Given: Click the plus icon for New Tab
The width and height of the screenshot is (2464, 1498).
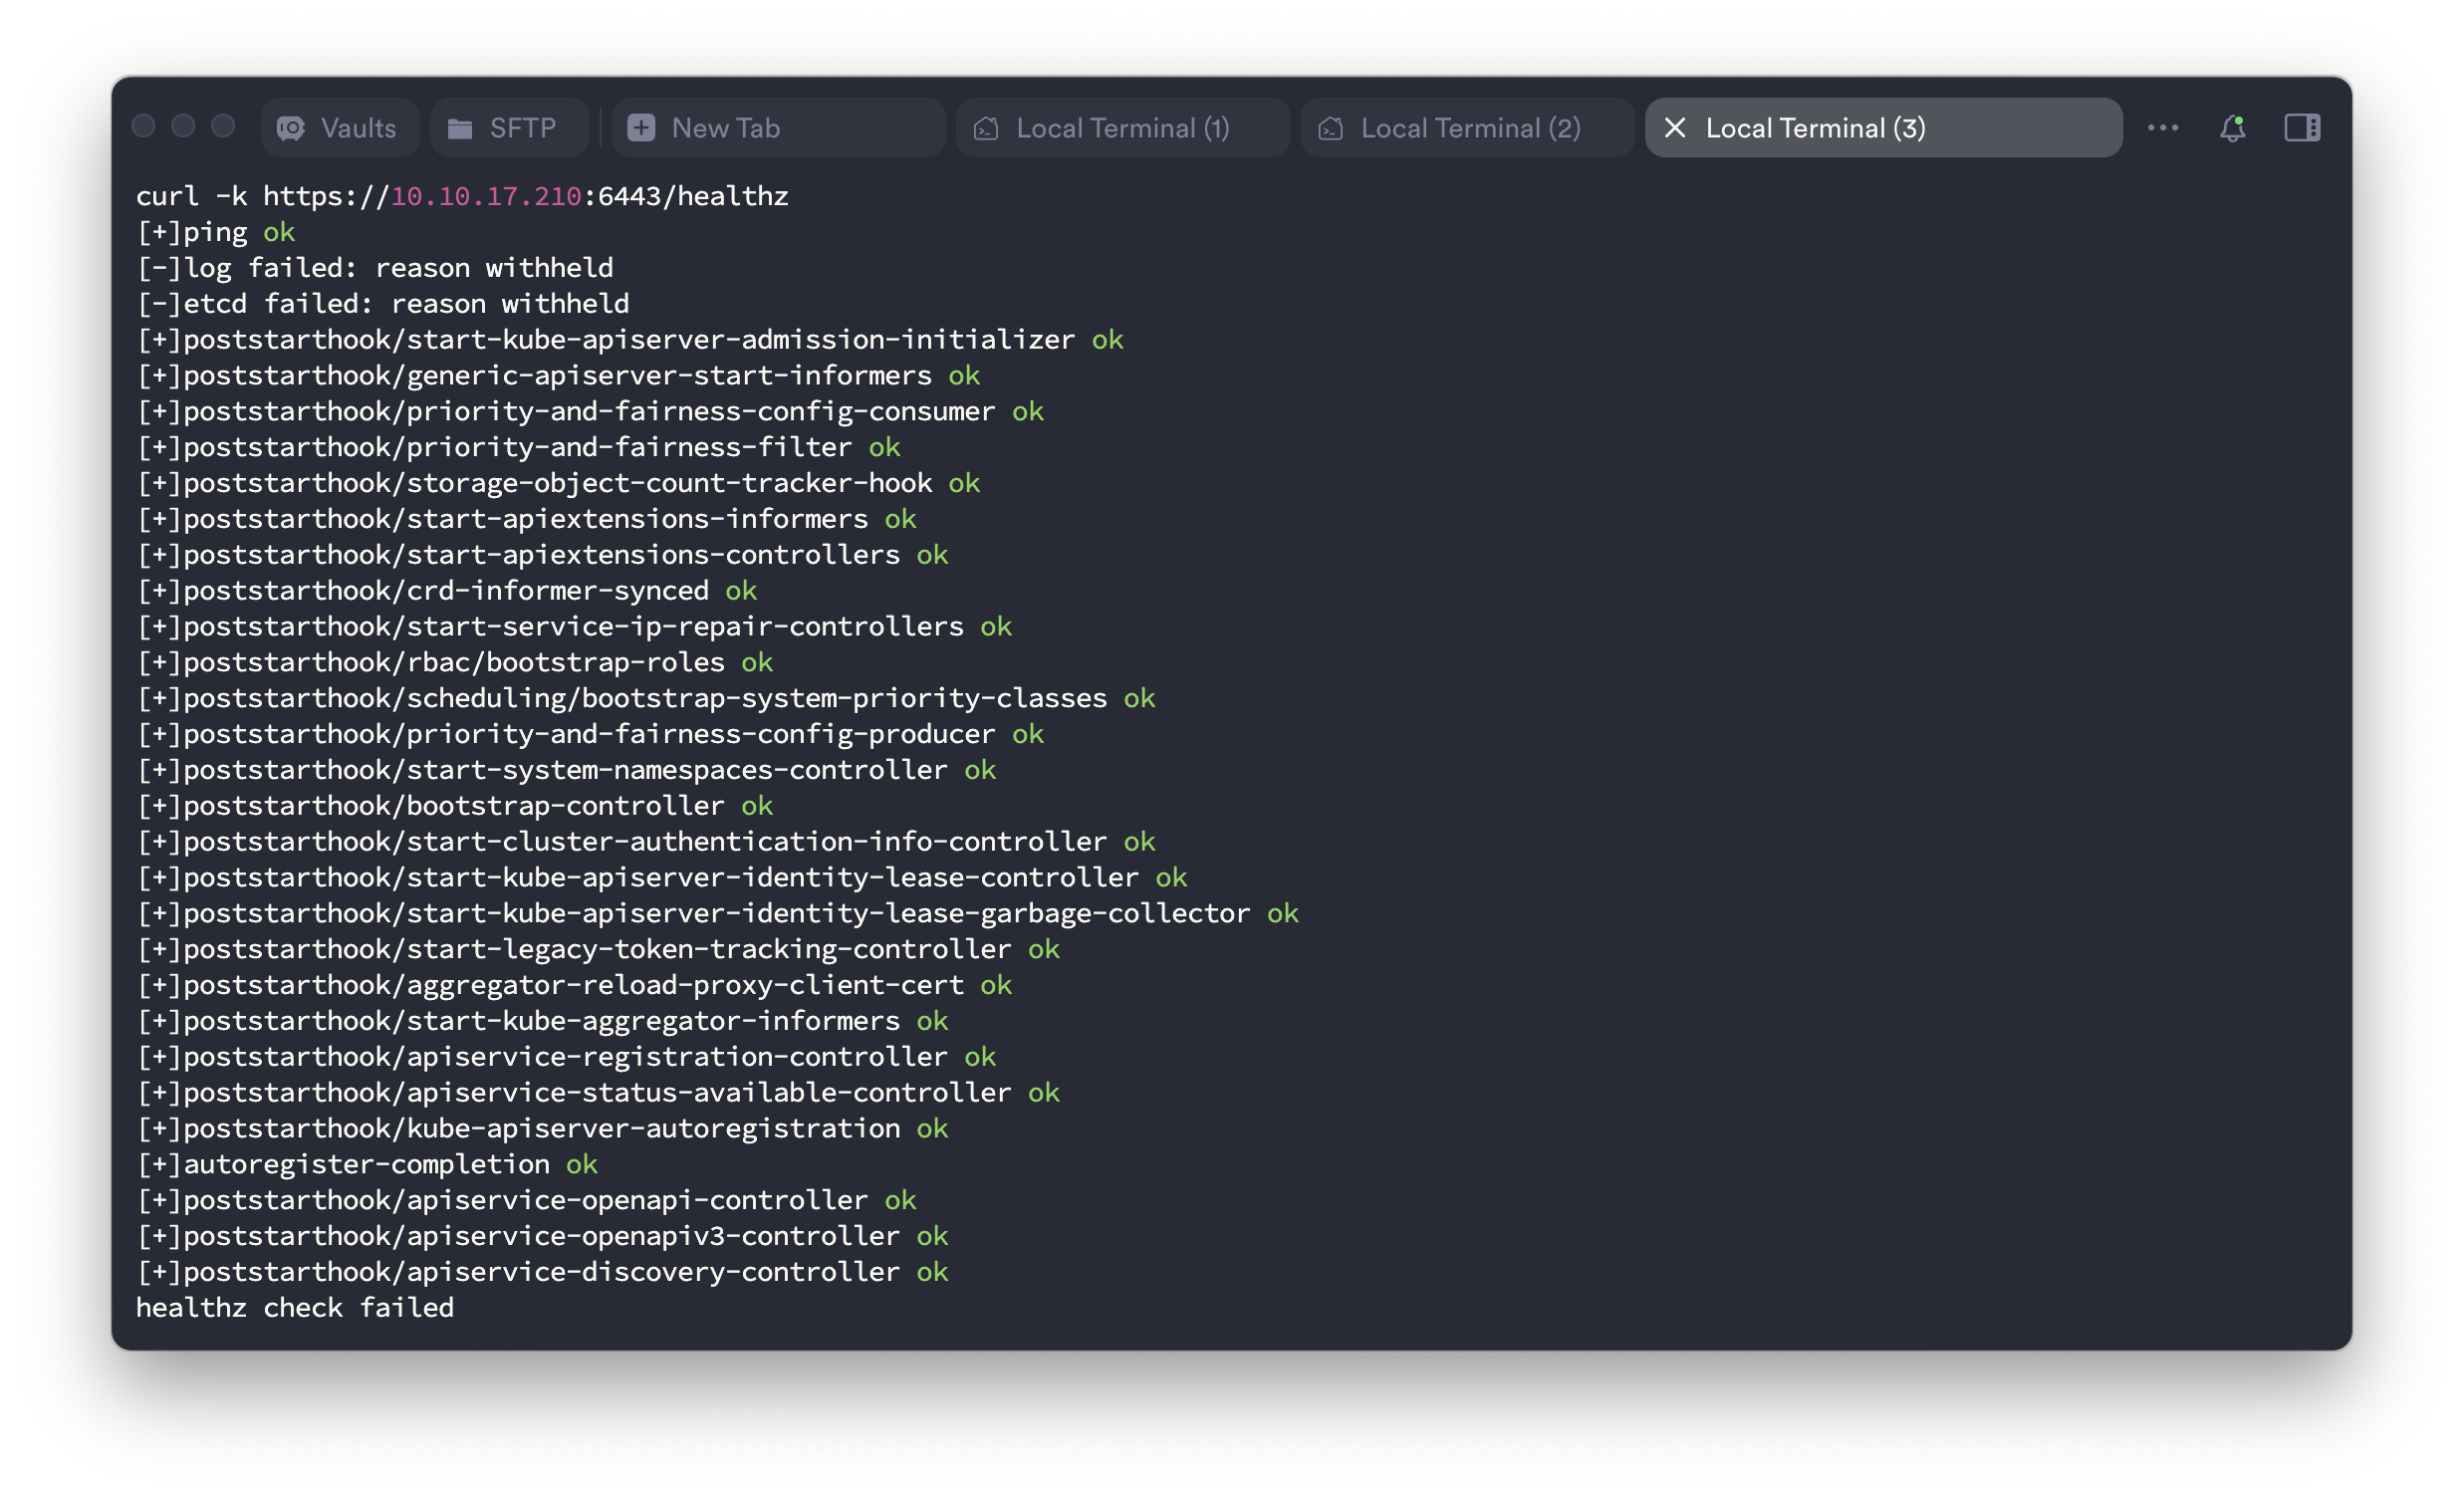Looking at the screenshot, I should [x=641, y=128].
